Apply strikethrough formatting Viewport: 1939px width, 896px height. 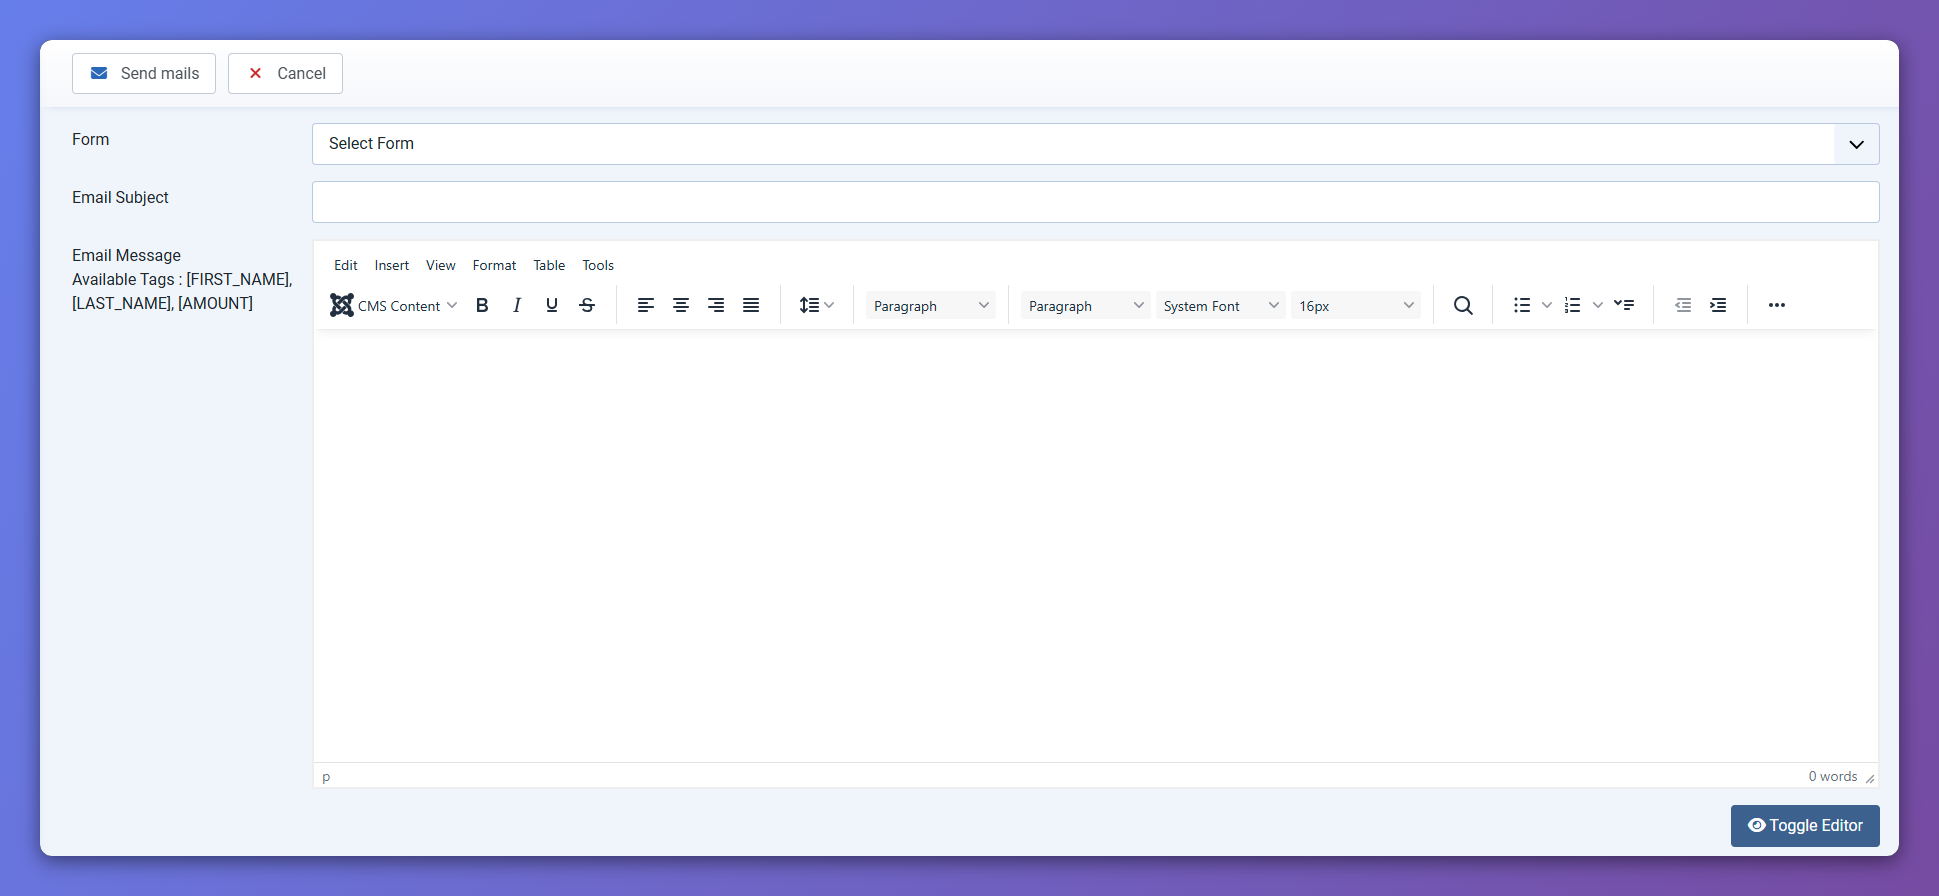click(x=587, y=305)
